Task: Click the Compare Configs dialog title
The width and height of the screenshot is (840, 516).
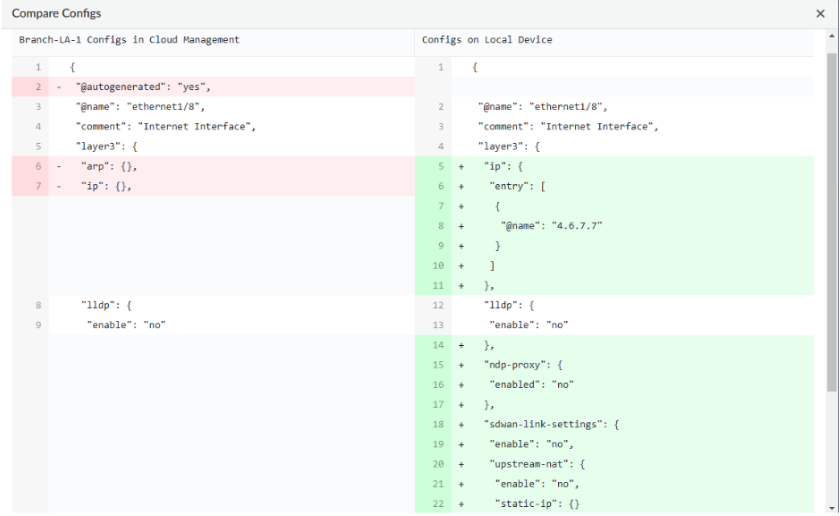Action: [x=56, y=14]
